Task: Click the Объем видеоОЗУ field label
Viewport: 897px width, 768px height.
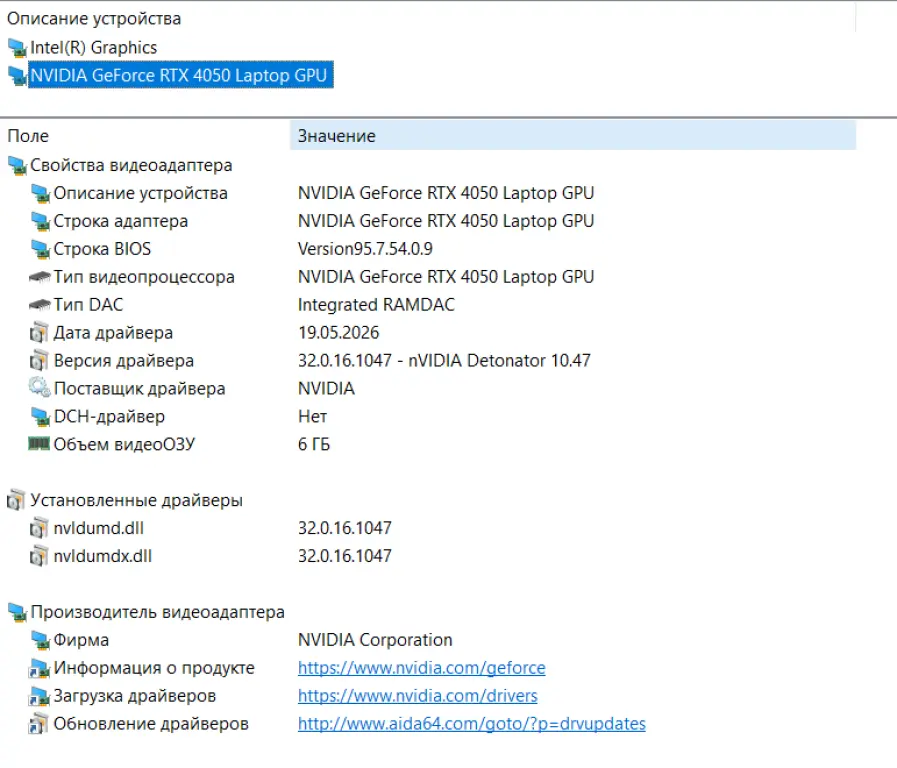Action: click(x=124, y=444)
